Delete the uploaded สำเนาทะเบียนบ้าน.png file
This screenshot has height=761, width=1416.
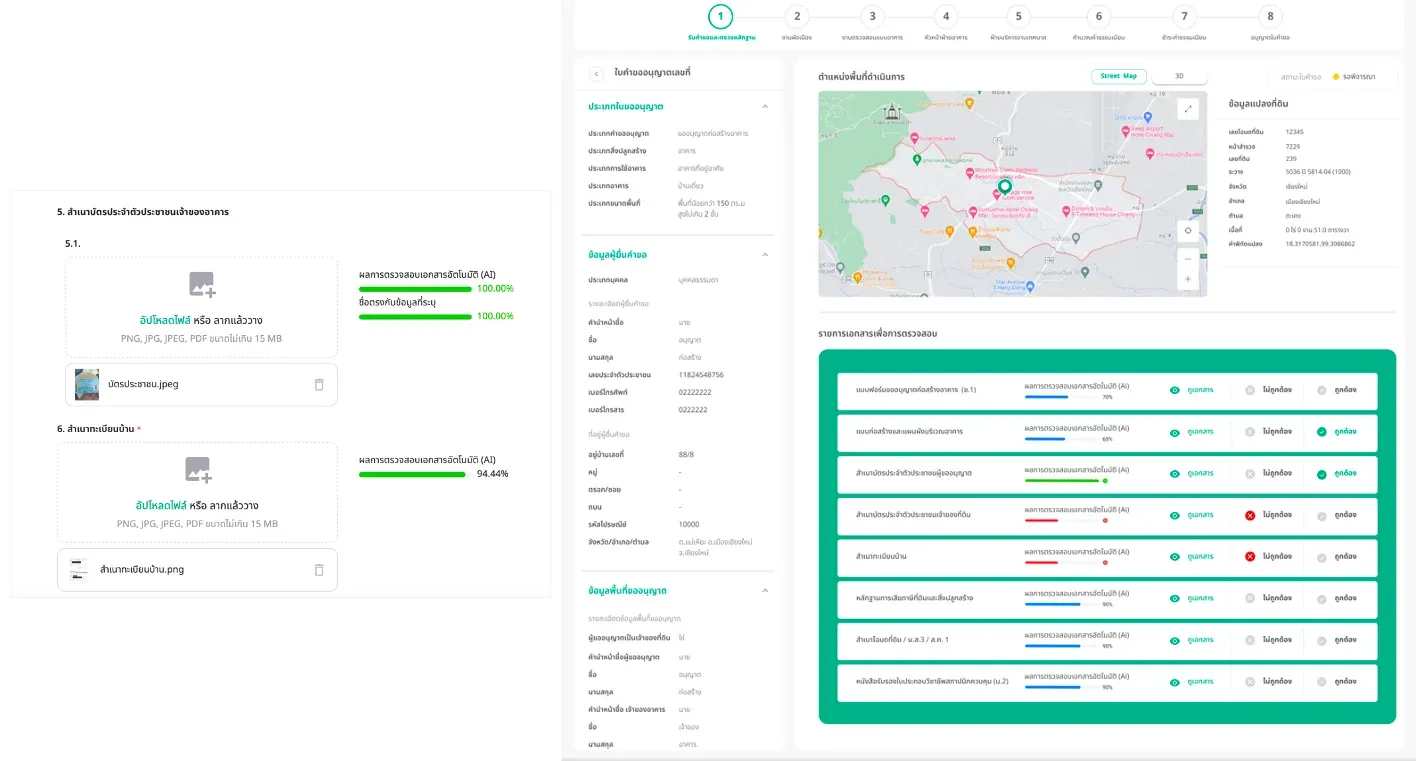click(x=319, y=570)
